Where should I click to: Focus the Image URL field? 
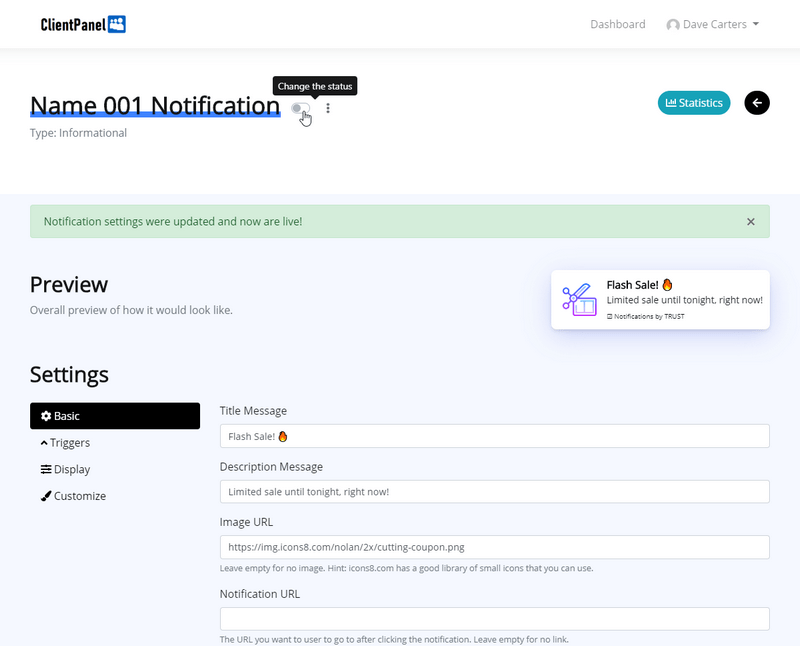coord(494,547)
